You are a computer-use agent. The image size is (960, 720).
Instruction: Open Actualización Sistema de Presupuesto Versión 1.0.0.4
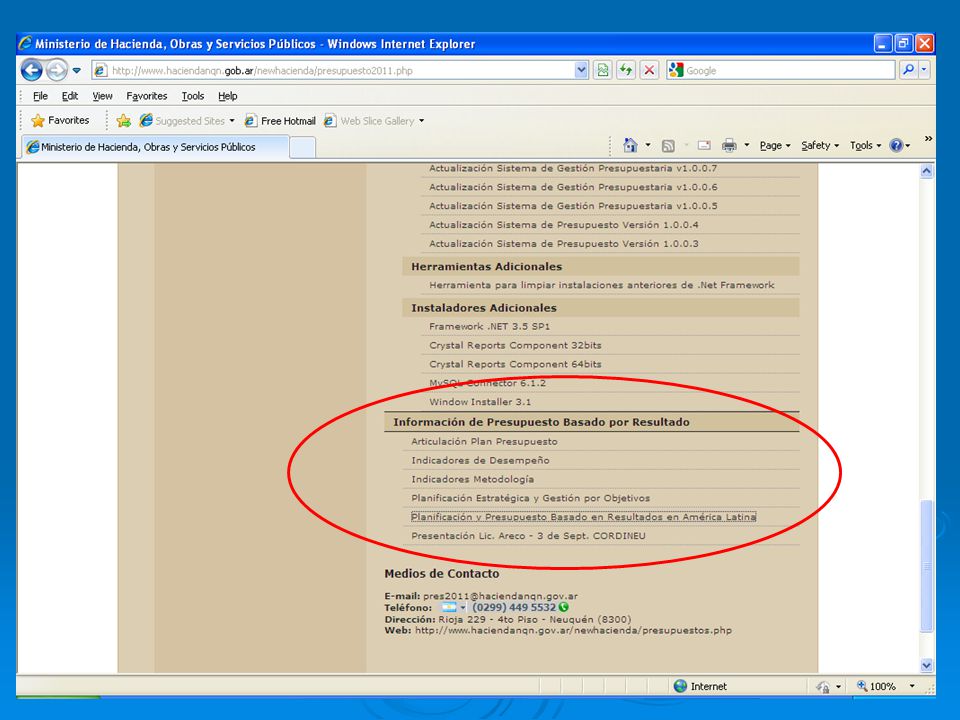tap(563, 225)
